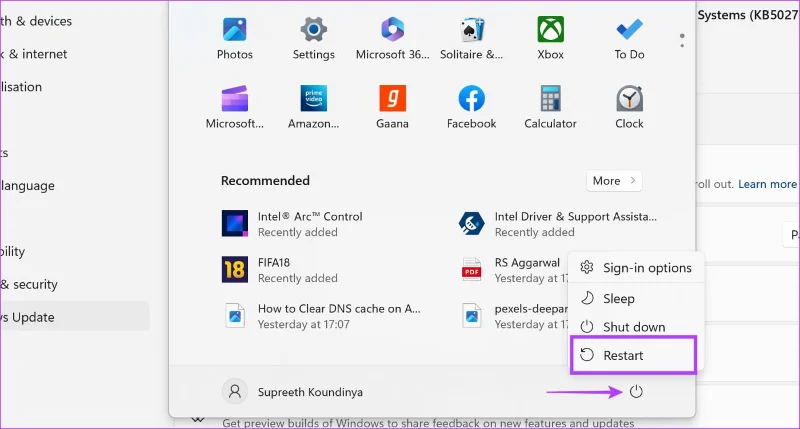
Task: Click the Learn more link in Settings
Action: 767,184
